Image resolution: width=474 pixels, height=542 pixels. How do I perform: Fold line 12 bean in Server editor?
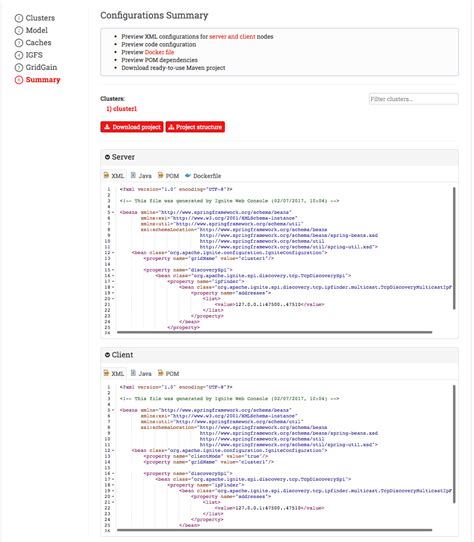[113, 253]
